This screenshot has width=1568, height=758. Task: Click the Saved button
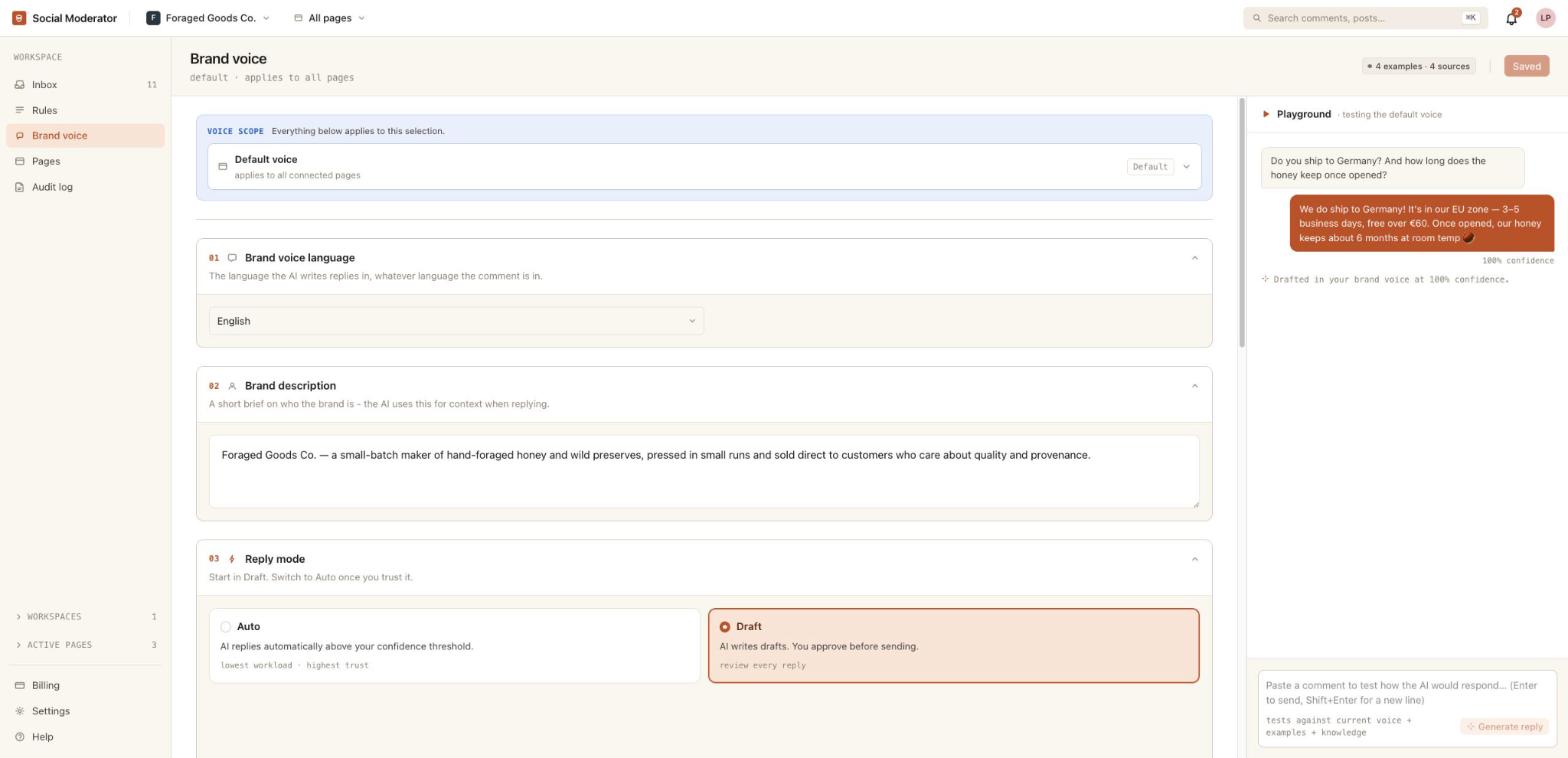point(1526,66)
